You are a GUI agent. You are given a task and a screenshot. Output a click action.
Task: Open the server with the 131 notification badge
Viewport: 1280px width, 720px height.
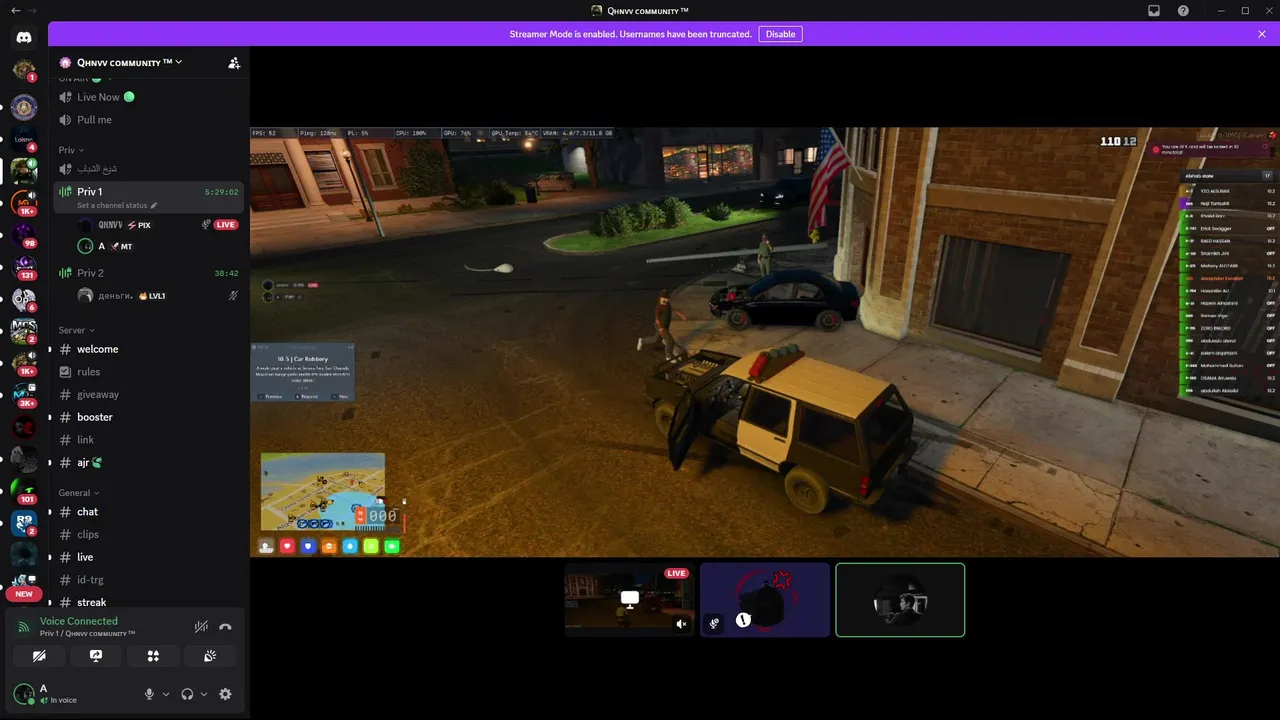coord(24,267)
